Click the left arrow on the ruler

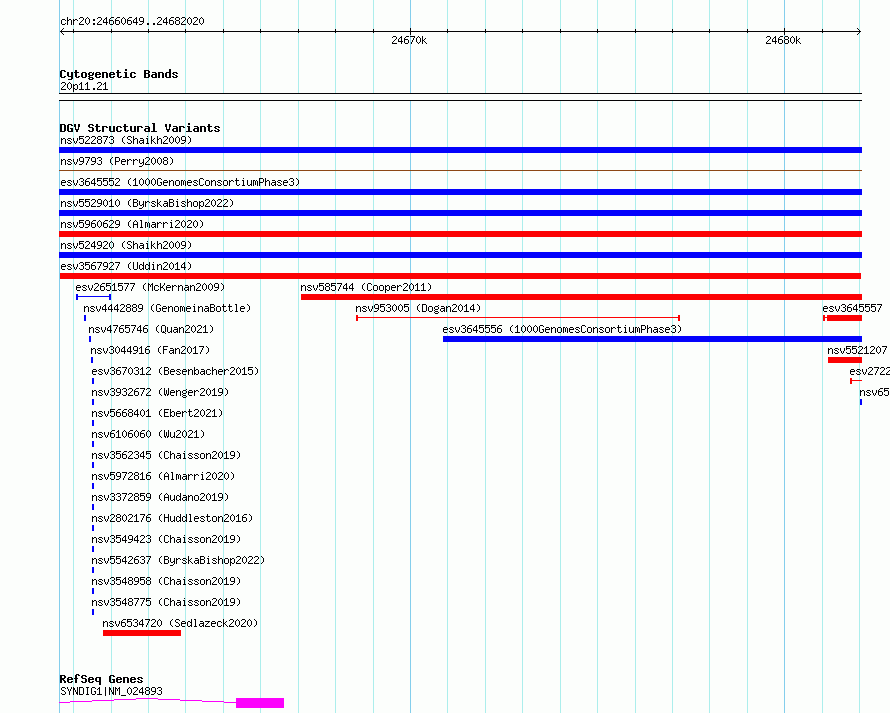click(x=63, y=32)
